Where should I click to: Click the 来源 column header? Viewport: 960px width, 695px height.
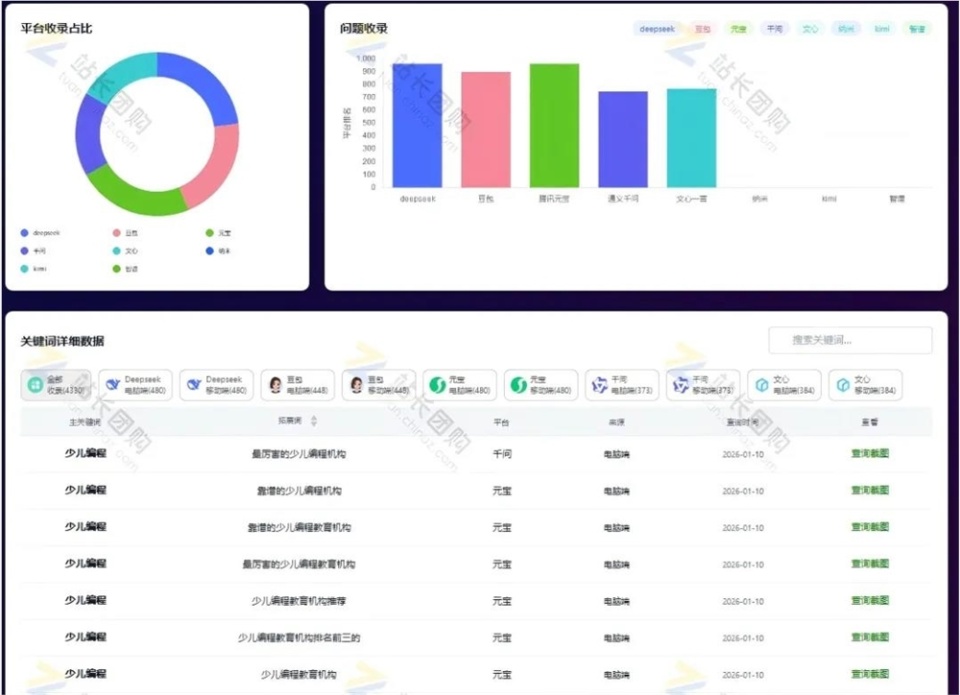tap(616, 422)
